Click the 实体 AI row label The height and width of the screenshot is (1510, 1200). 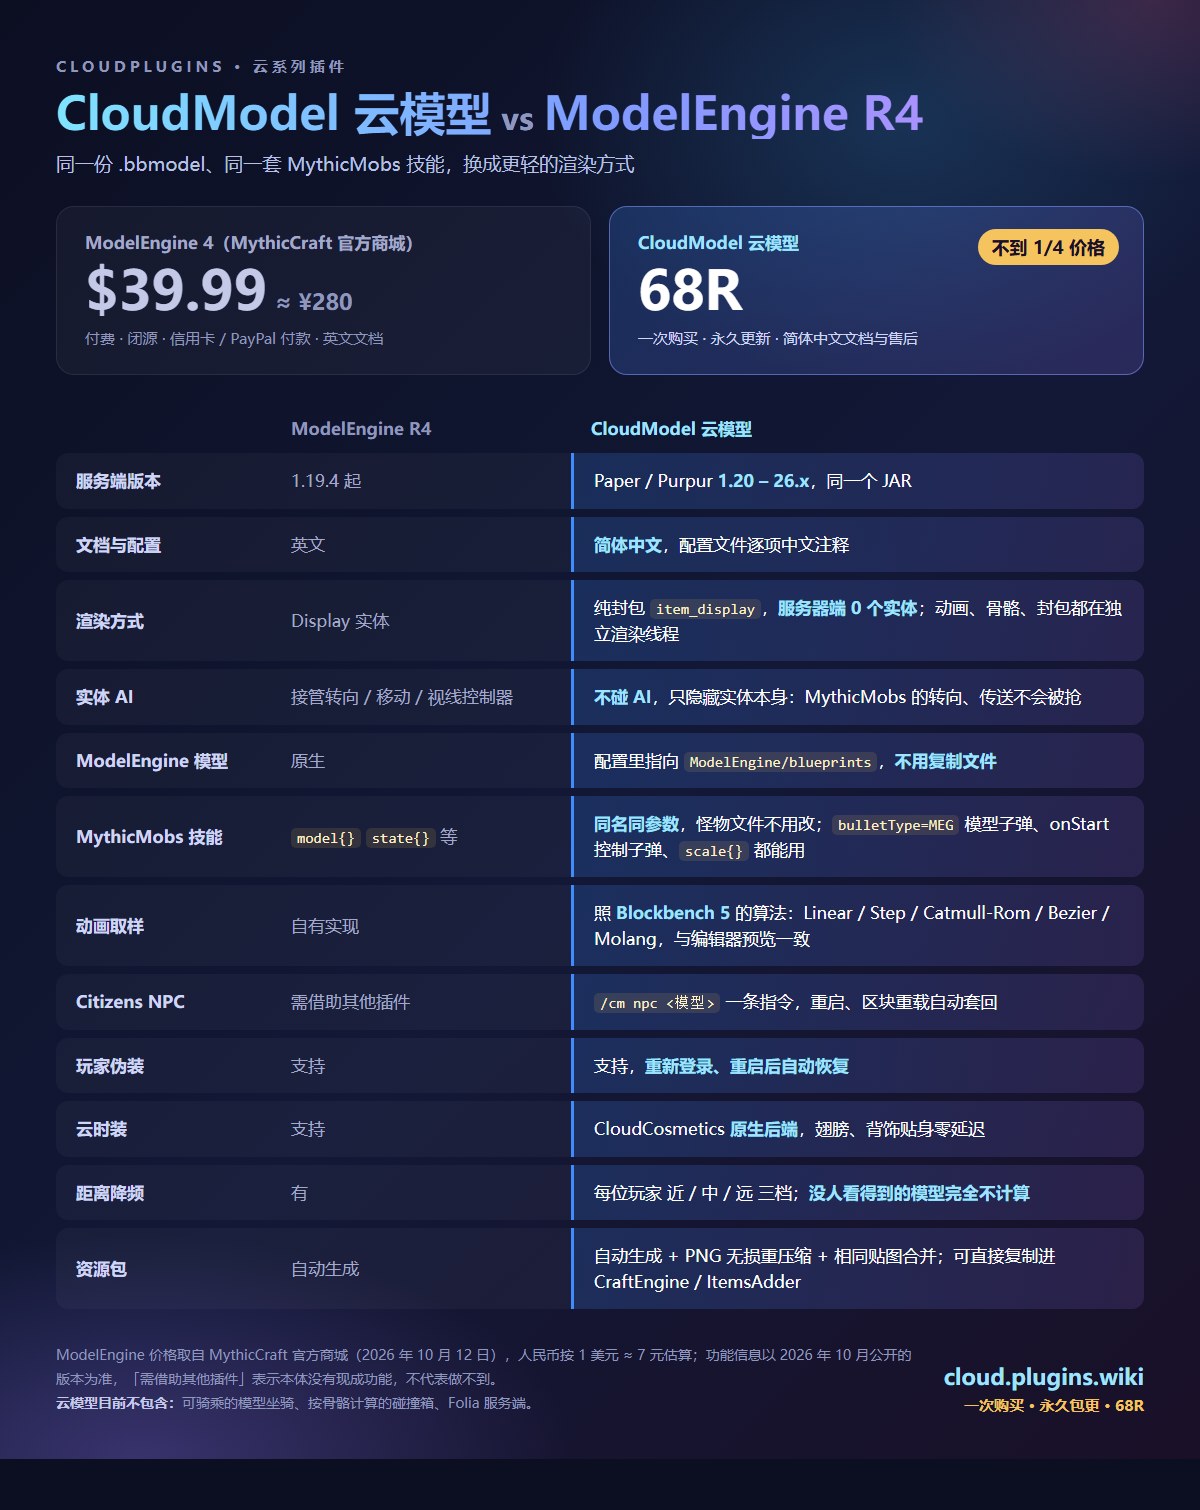(x=104, y=697)
